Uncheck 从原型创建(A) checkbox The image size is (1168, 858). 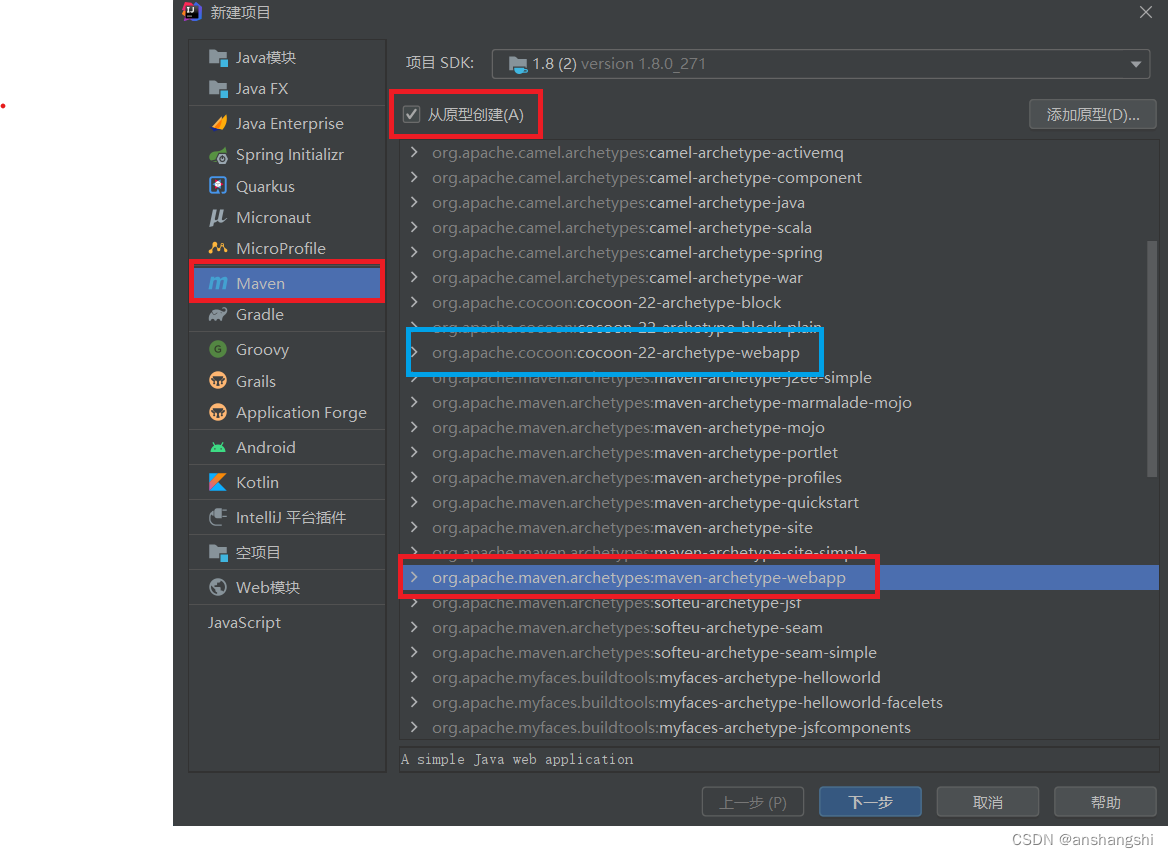(x=411, y=114)
